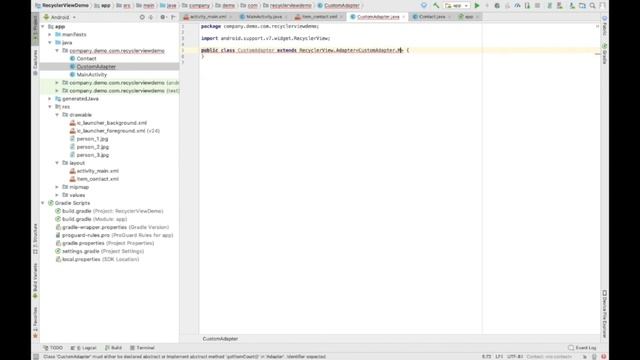Click the recyclerviewdemo breadcrumb folder
Screen dimensions: 640x360
(x=287, y=6)
